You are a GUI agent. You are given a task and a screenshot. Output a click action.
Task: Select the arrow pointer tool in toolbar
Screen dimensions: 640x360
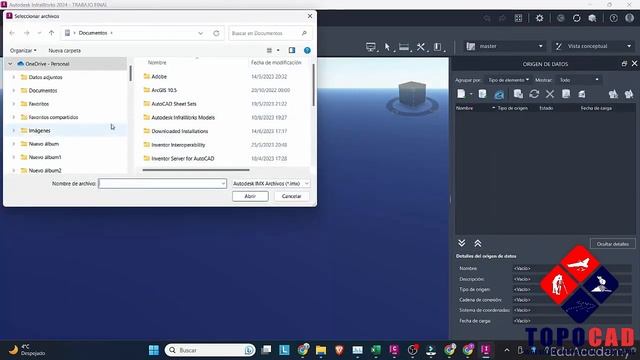tap(387, 47)
